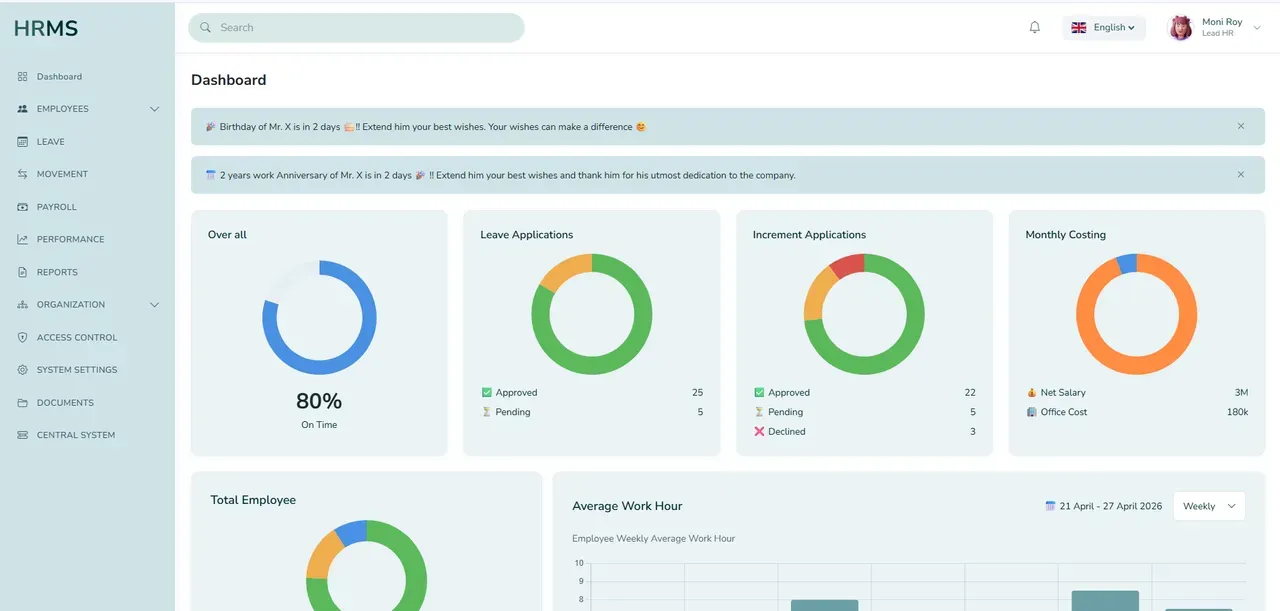Click the Documents folder icon

[x=22, y=403]
